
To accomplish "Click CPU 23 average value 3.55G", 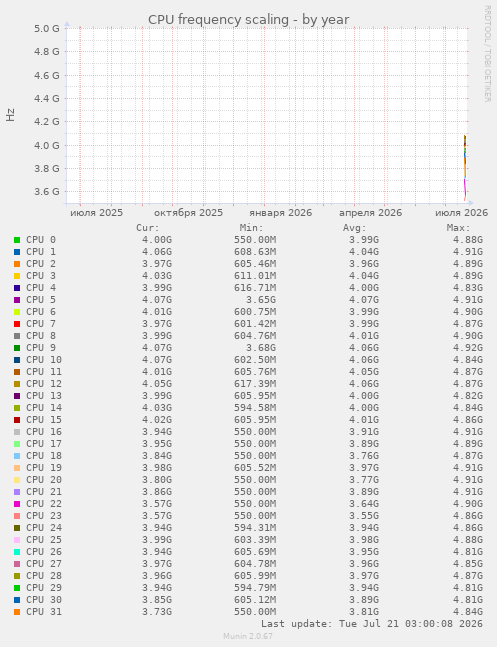I will pyautogui.click(x=364, y=516).
